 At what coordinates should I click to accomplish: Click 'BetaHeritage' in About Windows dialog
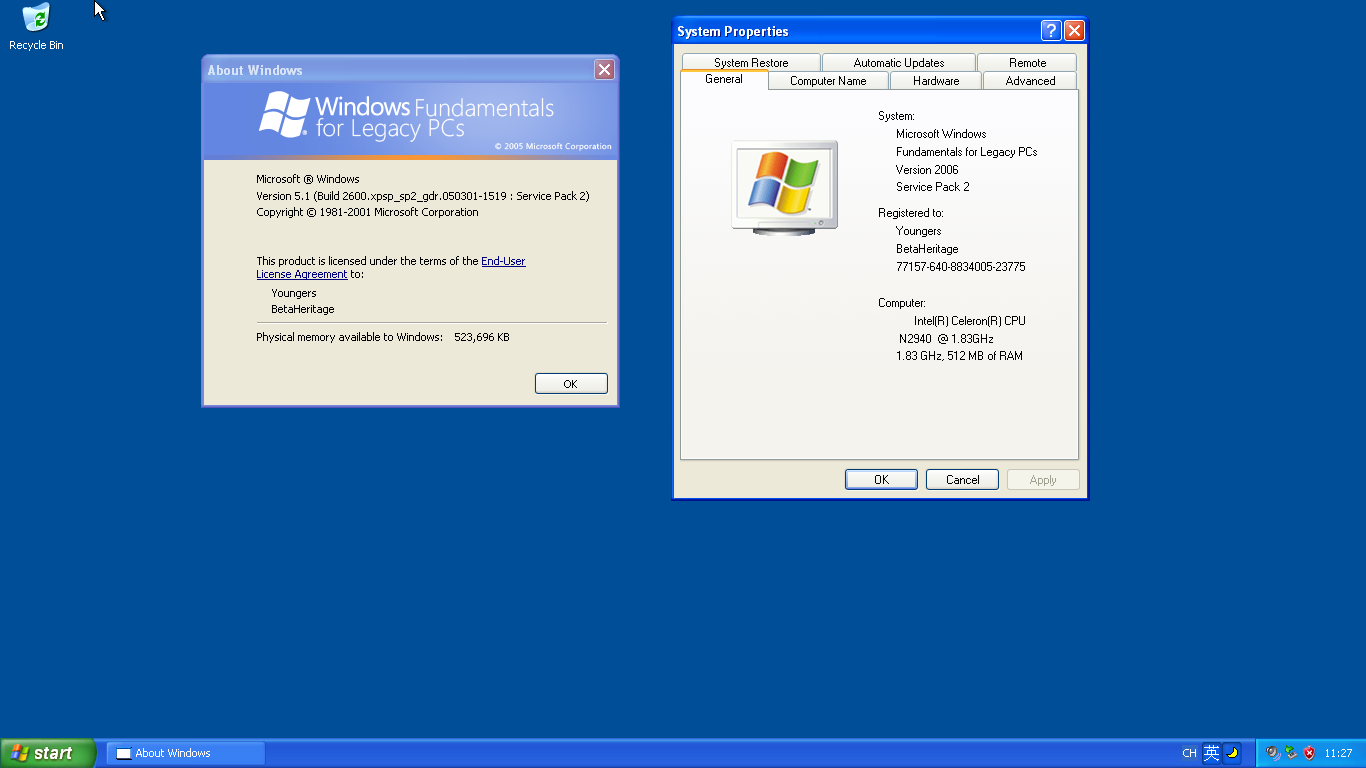[x=303, y=309]
